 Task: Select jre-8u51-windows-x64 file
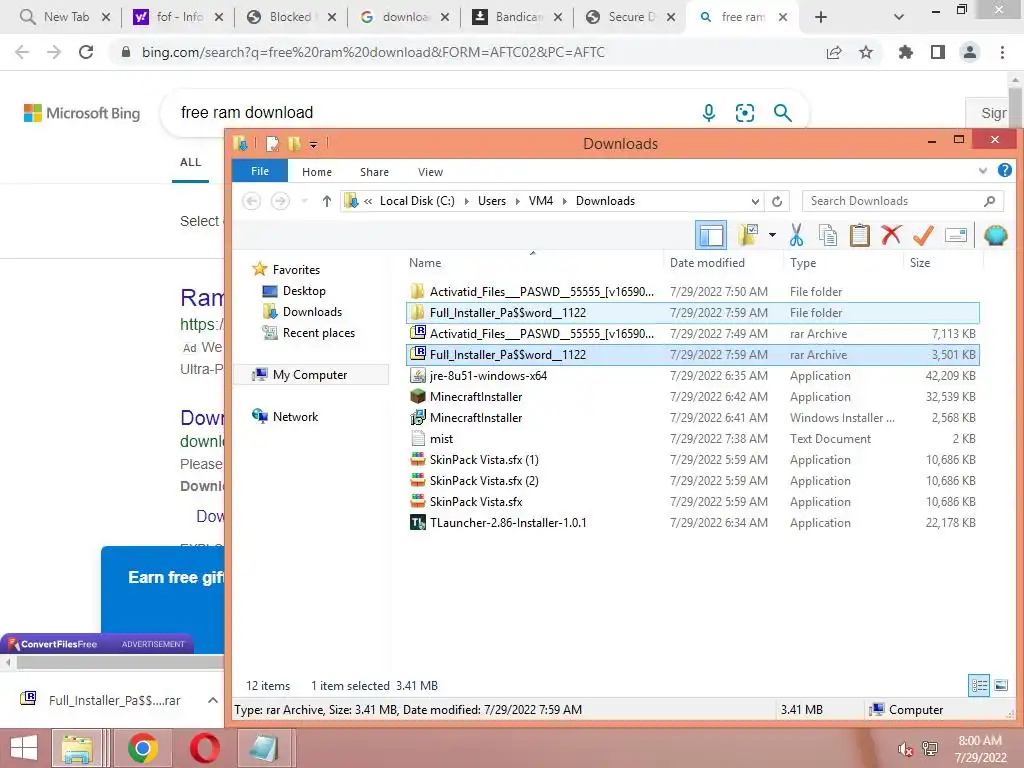[692, 376]
